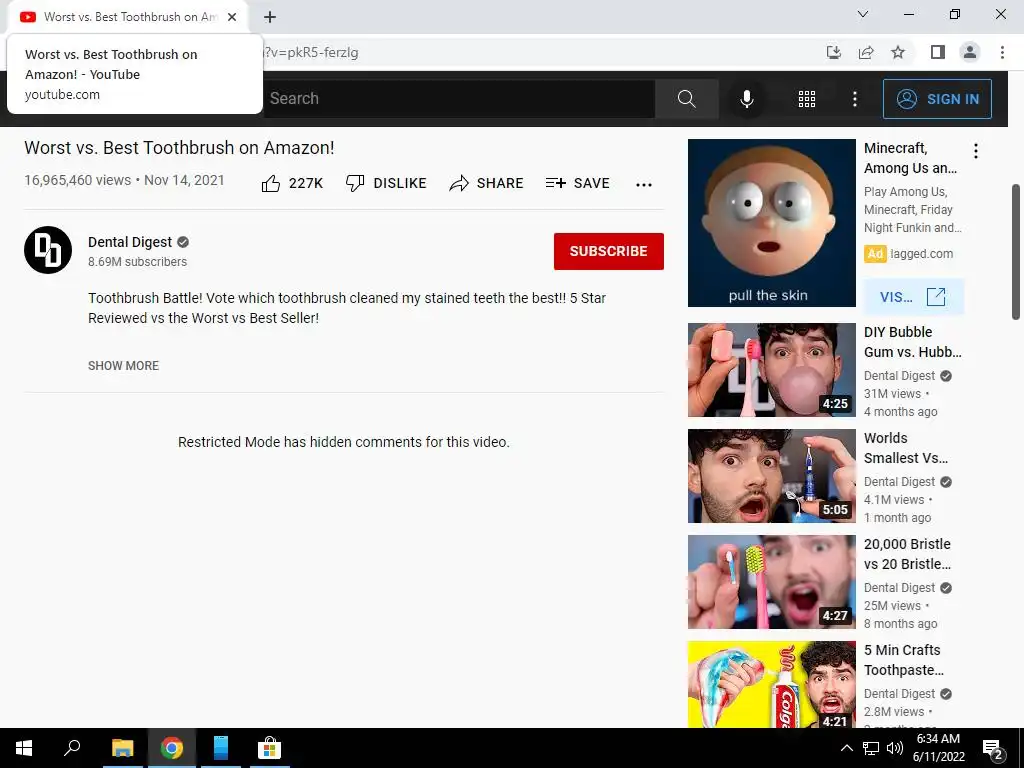Open Chrome three-dot menu

(1002, 52)
